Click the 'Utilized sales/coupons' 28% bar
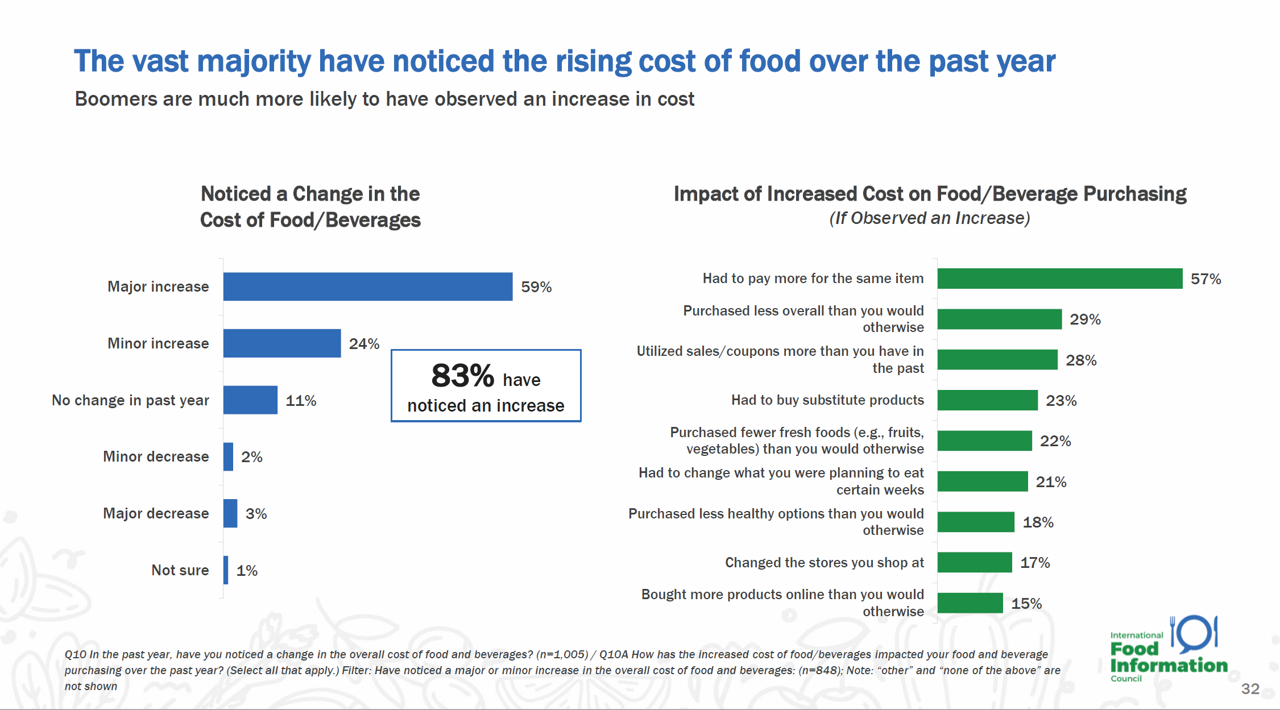Image resolution: width=1280 pixels, height=710 pixels. 997,360
